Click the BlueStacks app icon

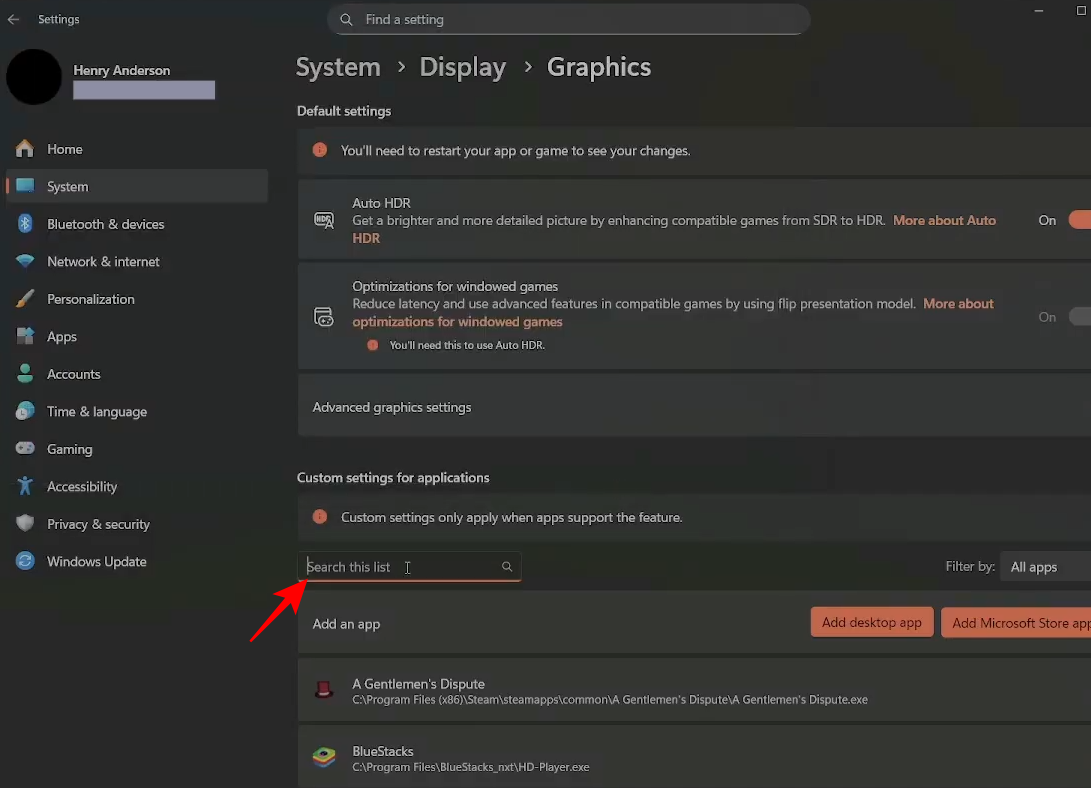[323, 758]
